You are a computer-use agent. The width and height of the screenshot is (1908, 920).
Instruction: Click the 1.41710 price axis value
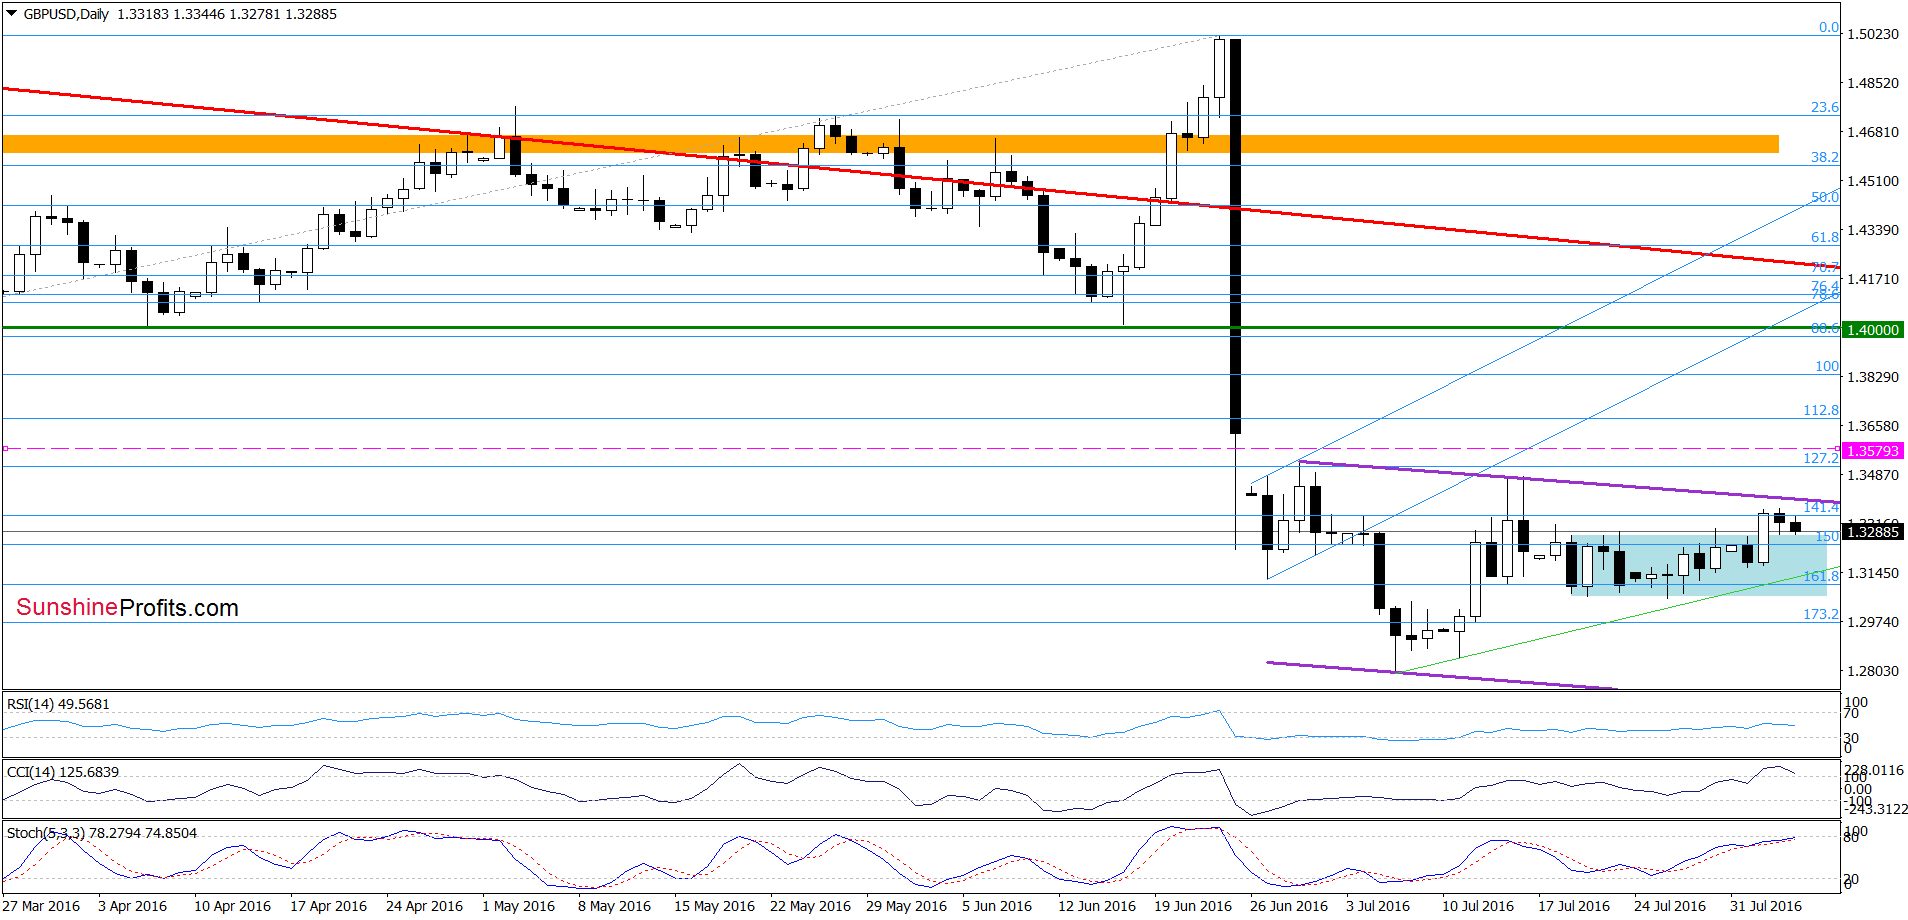coord(1872,279)
